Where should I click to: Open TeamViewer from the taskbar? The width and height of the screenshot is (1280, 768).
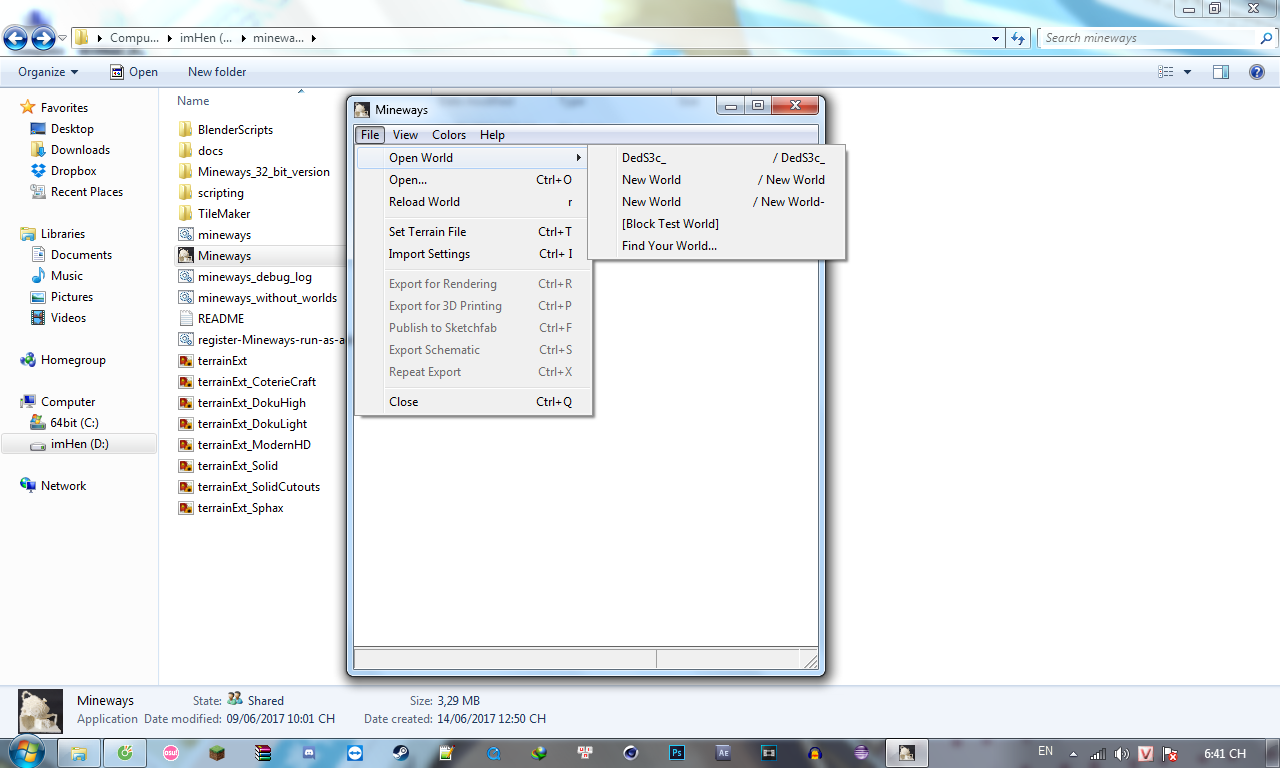pos(355,753)
